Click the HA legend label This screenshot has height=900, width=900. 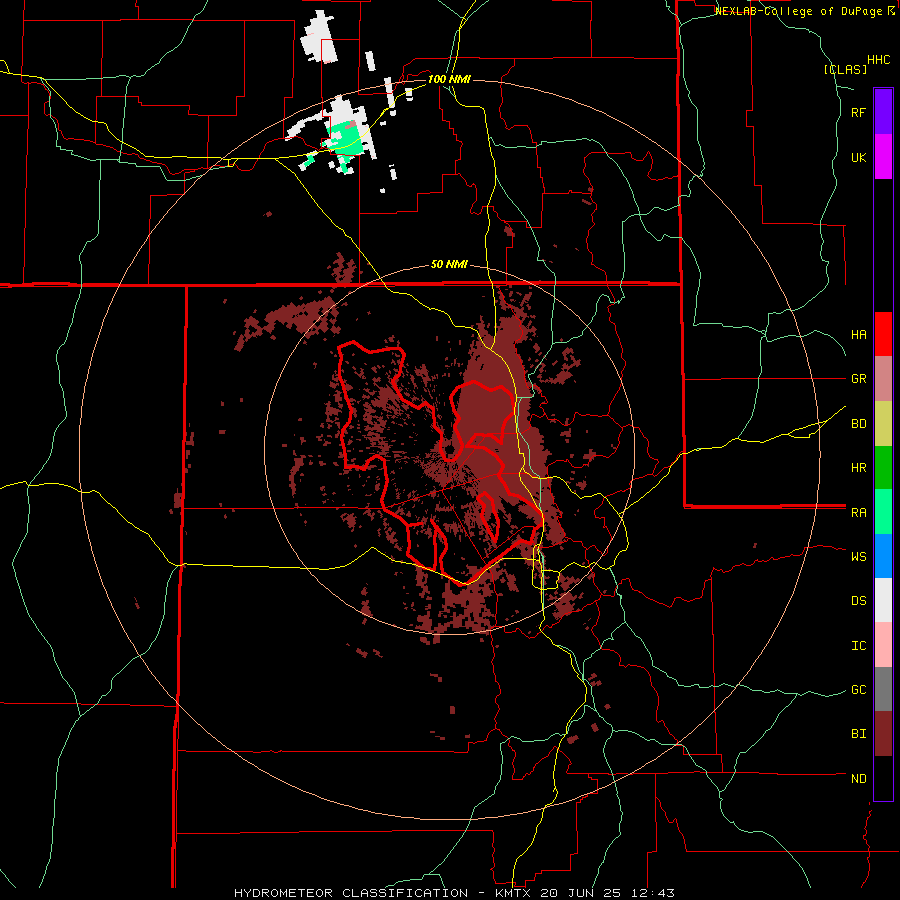point(858,334)
